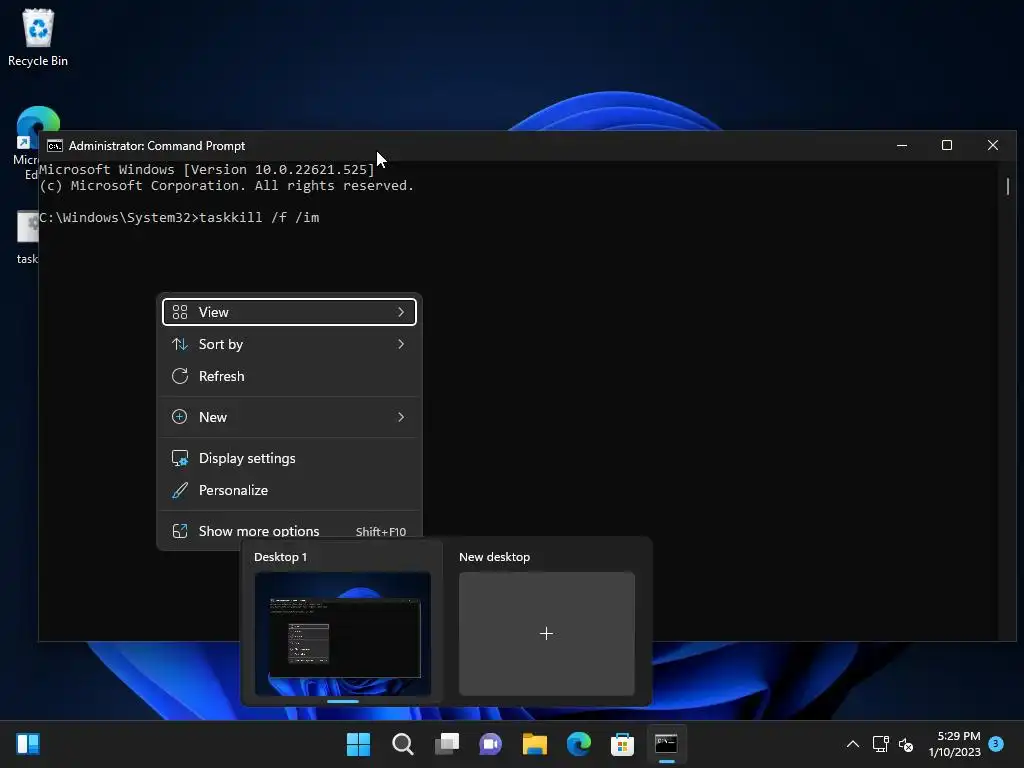Click the Refresh circular arrow icon

tap(180, 376)
